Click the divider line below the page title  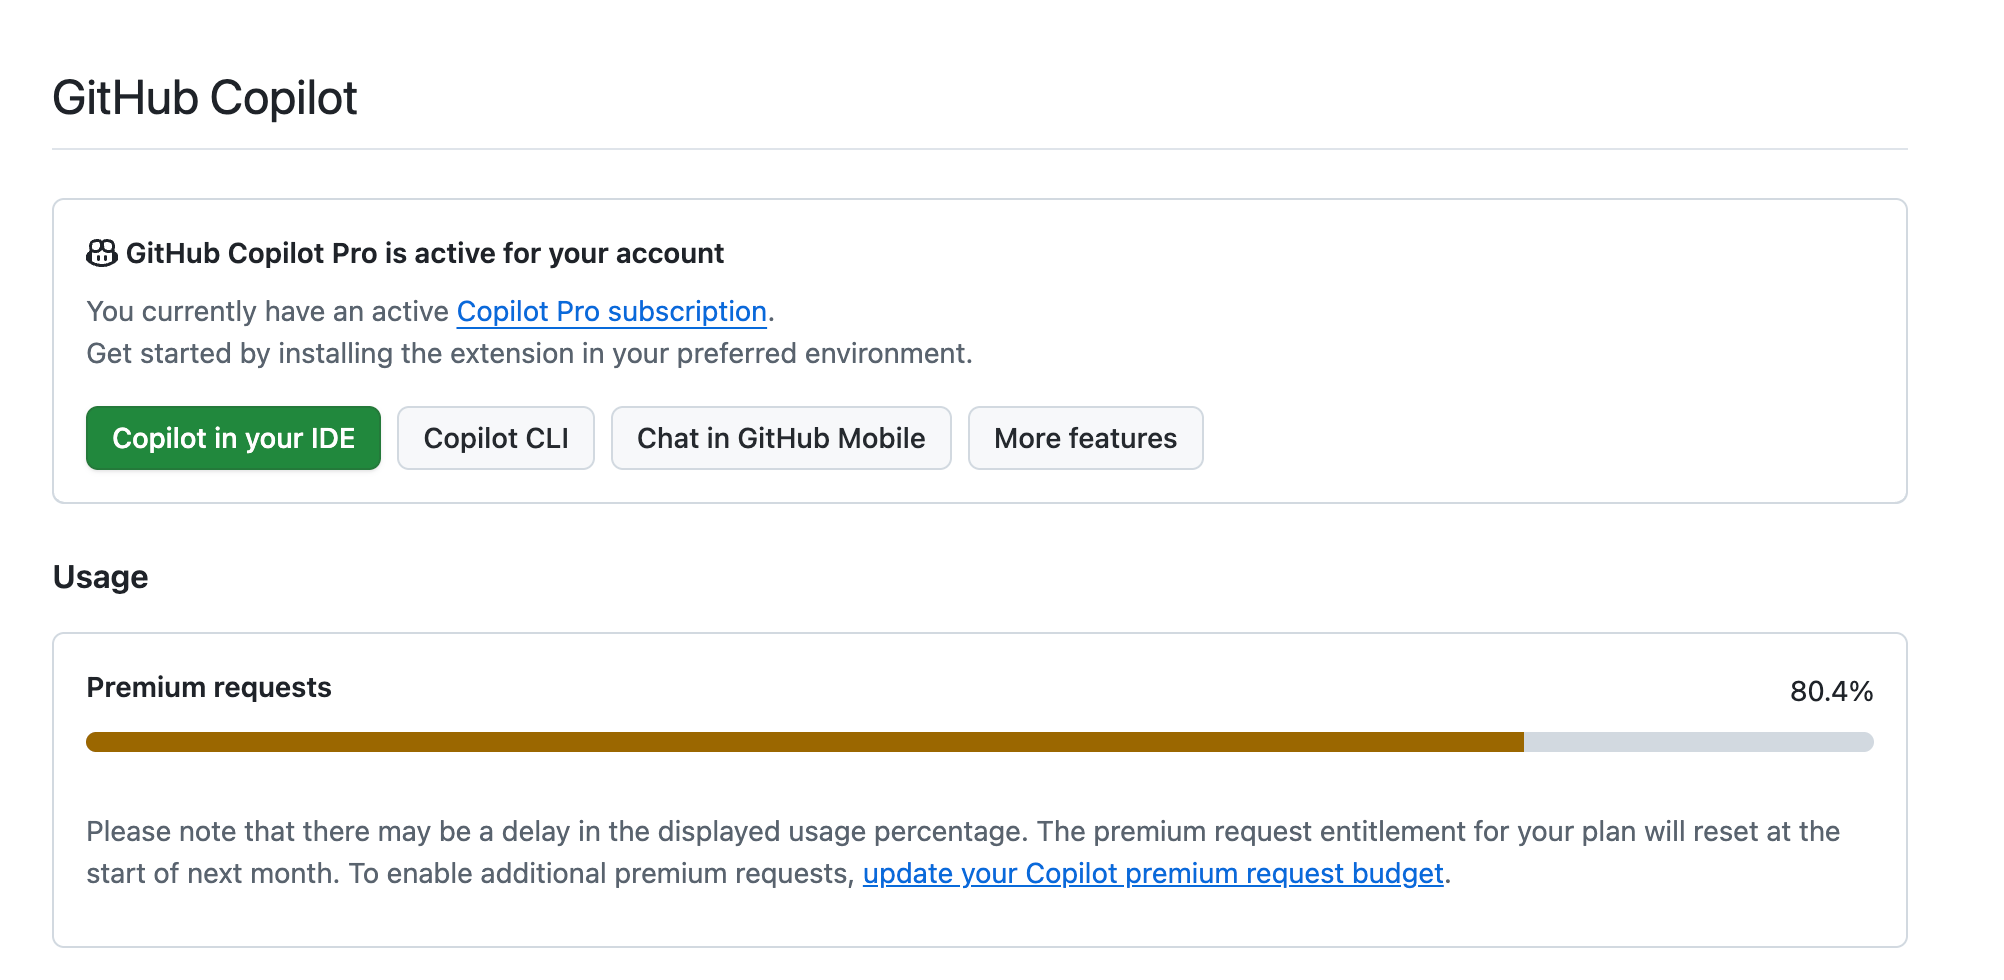[x=980, y=149]
